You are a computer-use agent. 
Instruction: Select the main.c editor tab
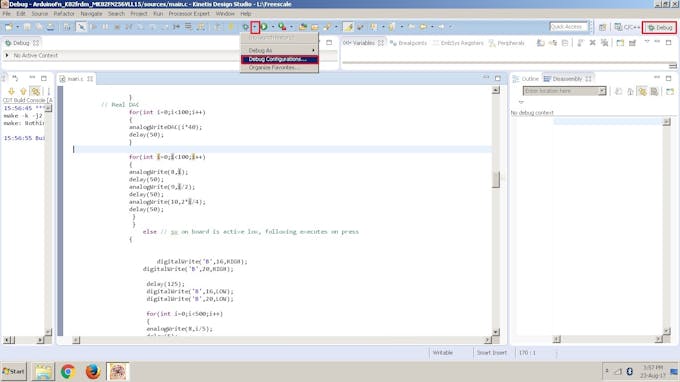pyautogui.click(x=76, y=79)
